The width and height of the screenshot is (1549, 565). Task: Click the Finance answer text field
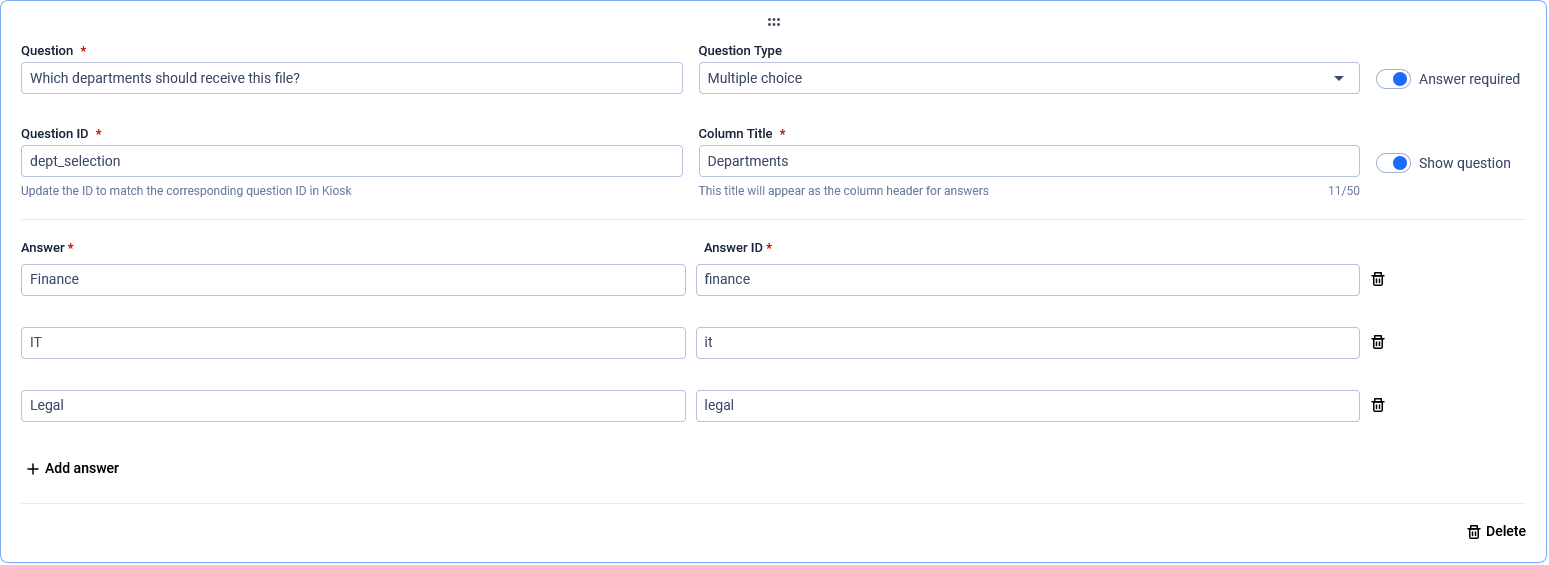click(x=353, y=279)
